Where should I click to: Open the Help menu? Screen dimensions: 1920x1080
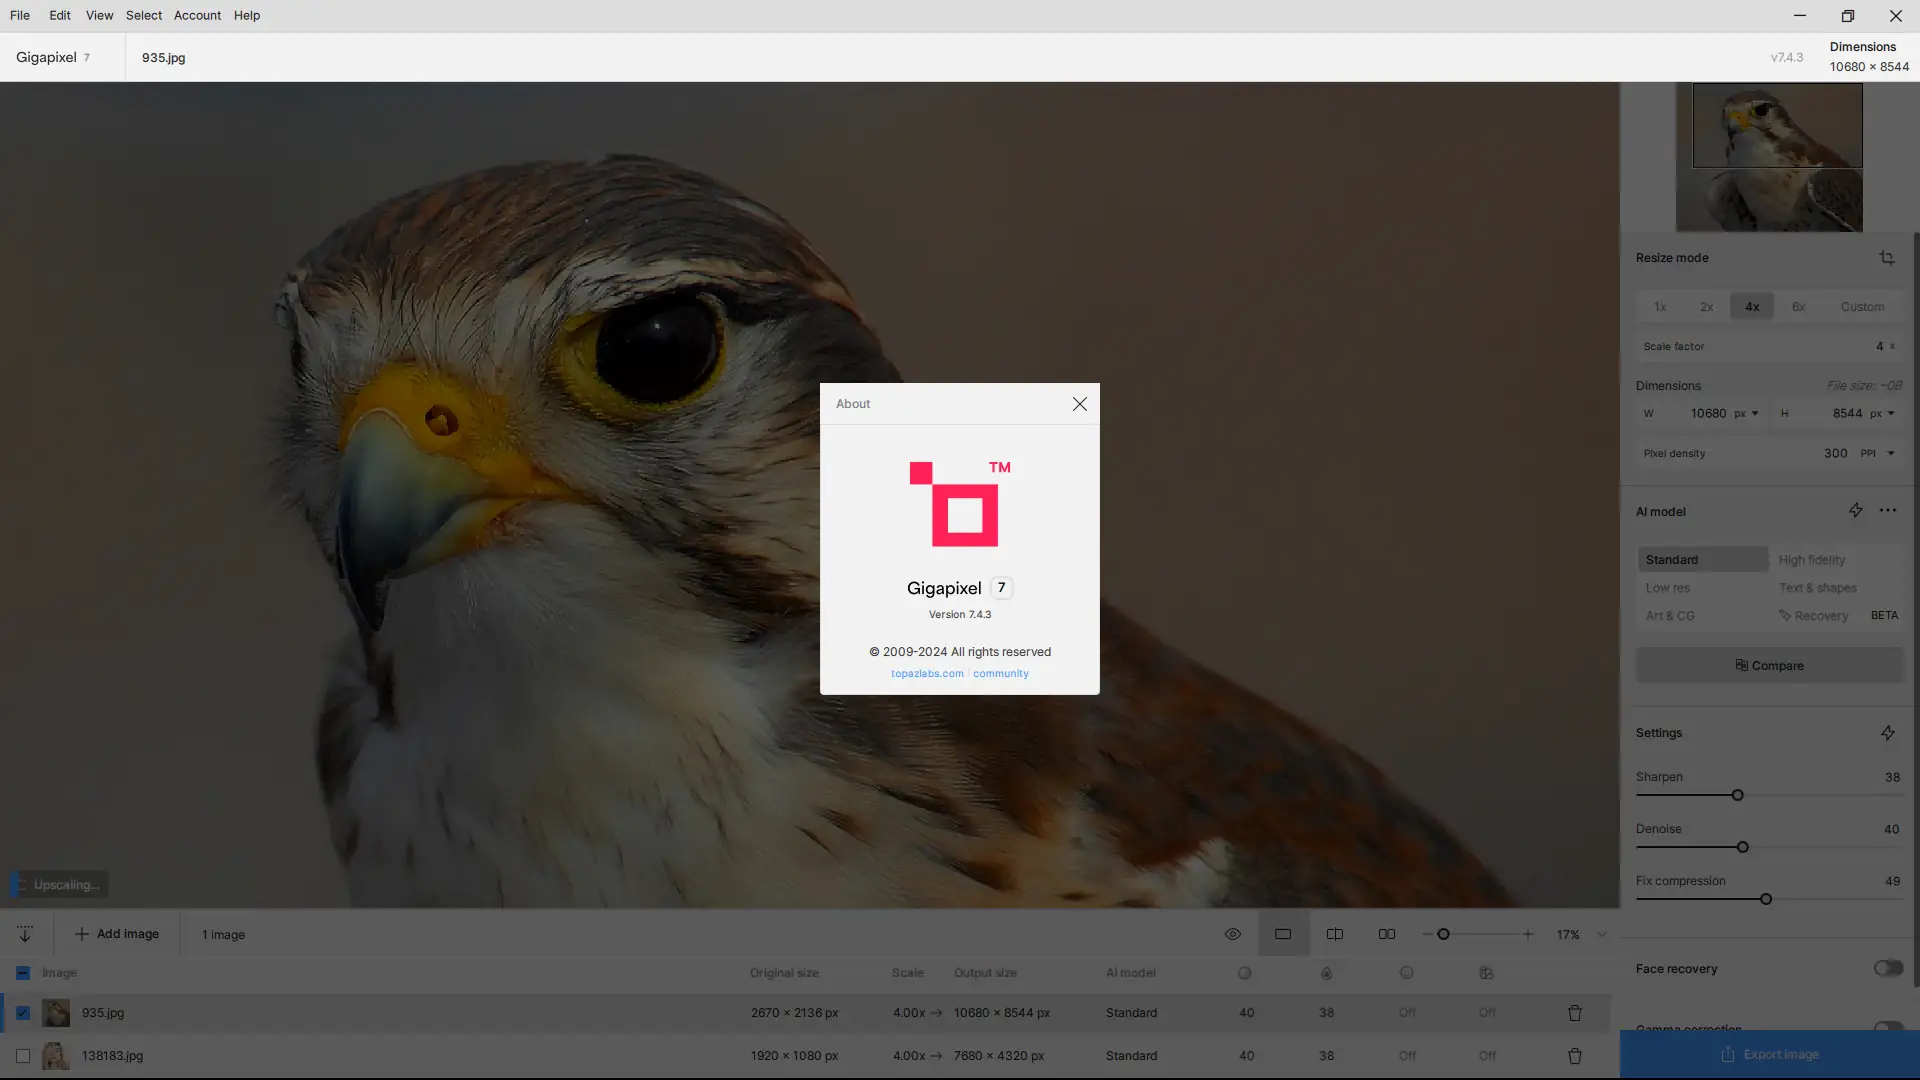[246, 15]
